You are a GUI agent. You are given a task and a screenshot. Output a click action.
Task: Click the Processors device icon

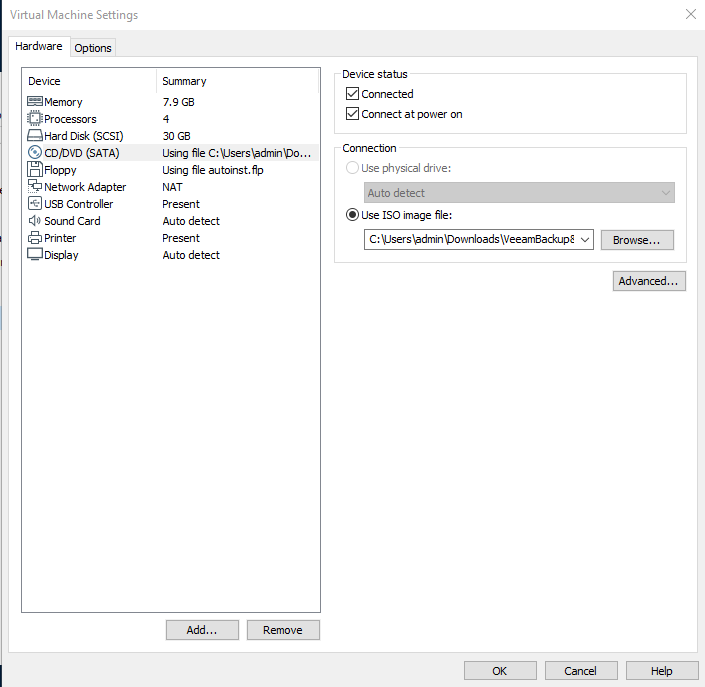point(35,119)
